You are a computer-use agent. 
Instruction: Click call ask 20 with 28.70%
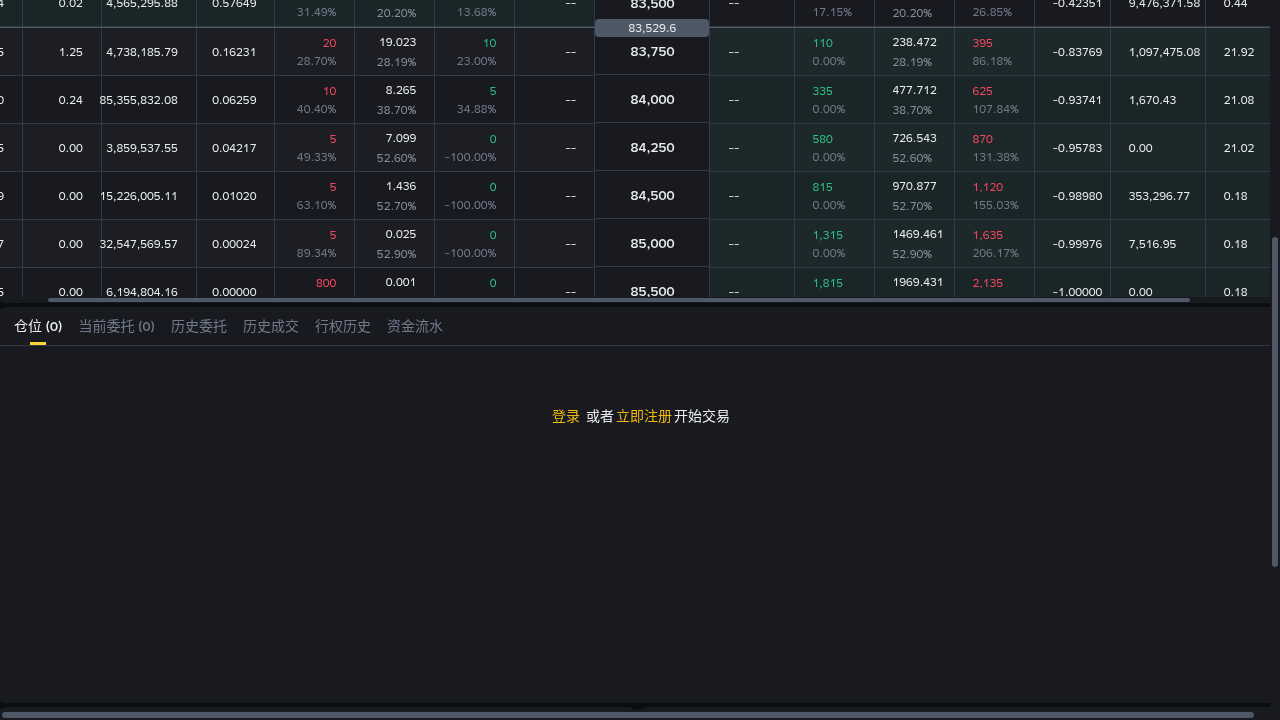point(315,52)
